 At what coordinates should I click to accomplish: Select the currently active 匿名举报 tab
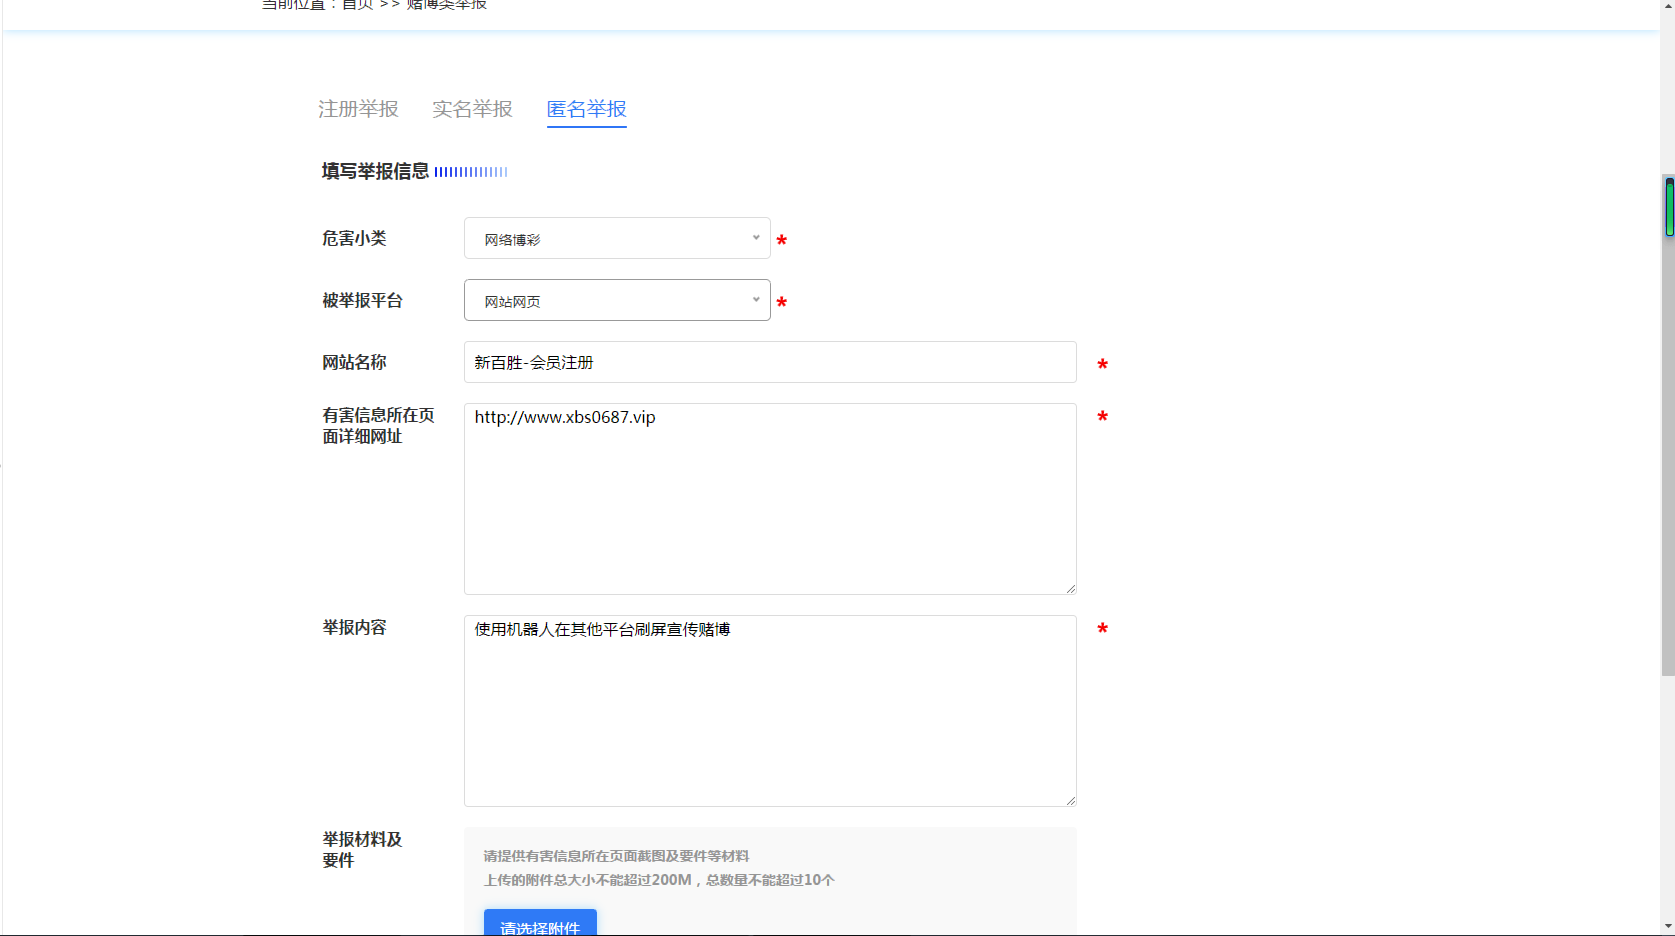pyautogui.click(x=586, y=109)
